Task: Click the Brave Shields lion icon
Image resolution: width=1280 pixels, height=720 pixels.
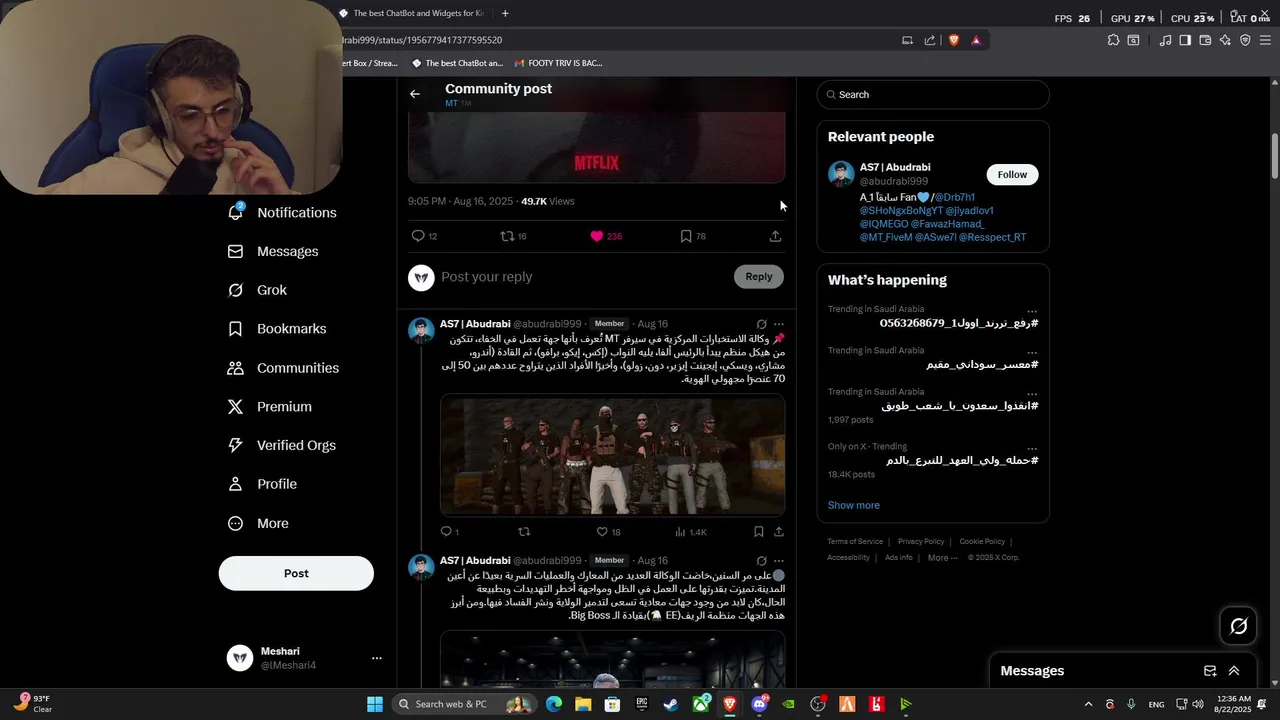Action: click(953, 40)
